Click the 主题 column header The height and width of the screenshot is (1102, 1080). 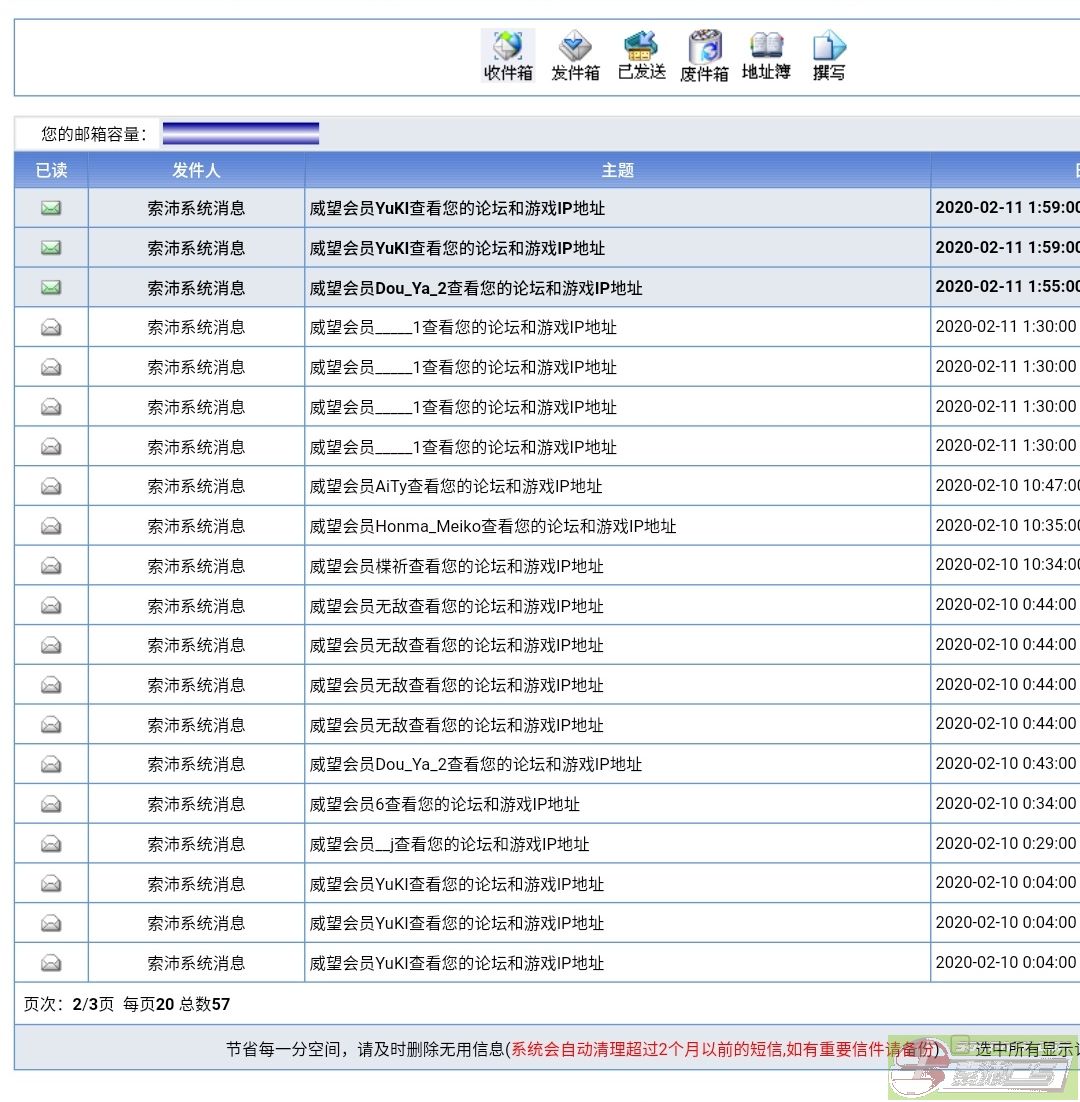tap(617, 170)
